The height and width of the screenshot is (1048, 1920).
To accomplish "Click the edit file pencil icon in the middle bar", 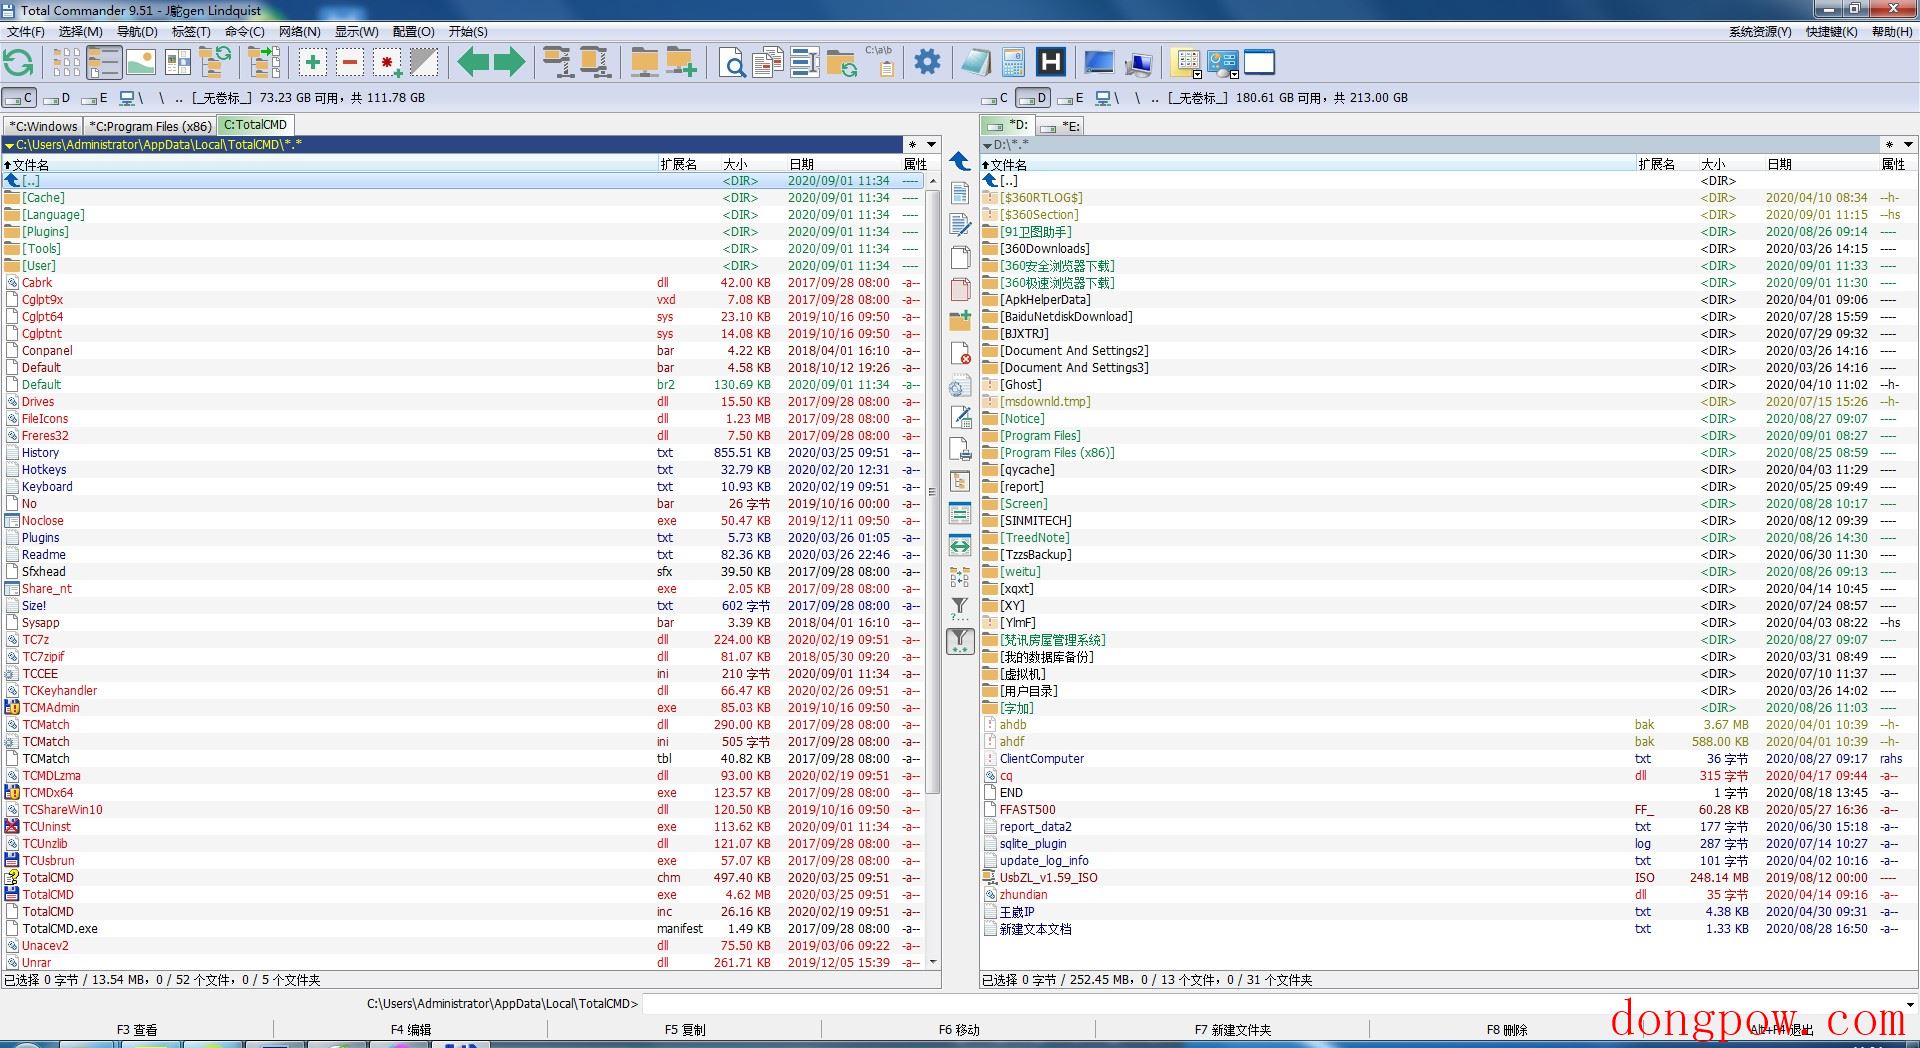I will coord(960,225).
